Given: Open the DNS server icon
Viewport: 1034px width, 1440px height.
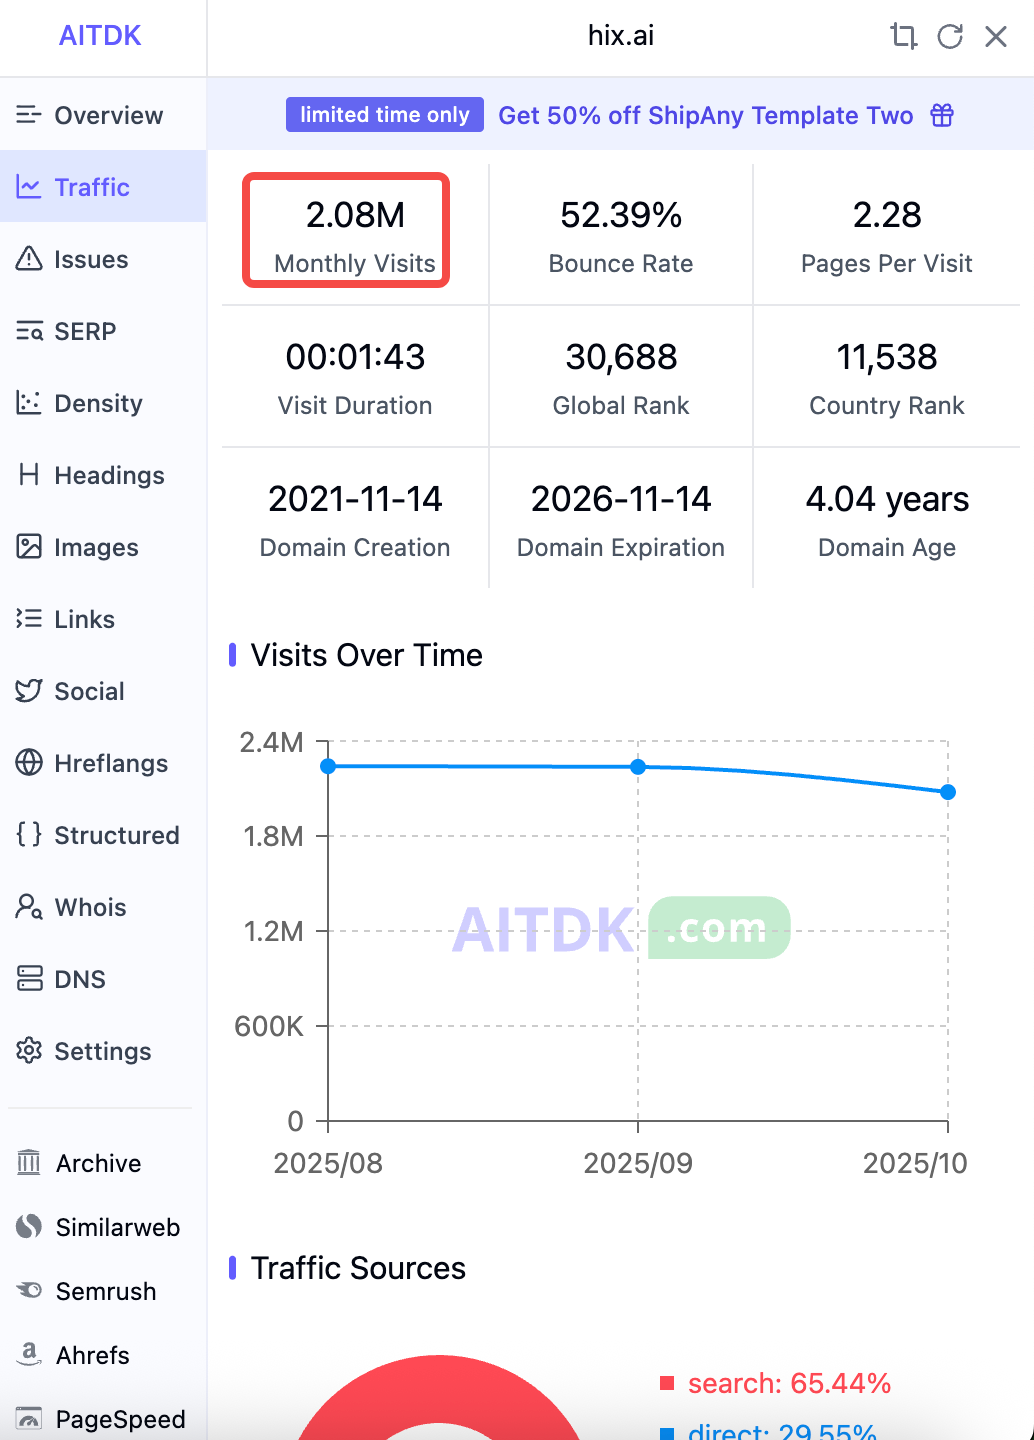Looking at the screenshot, I should click(x=29, y=979).
